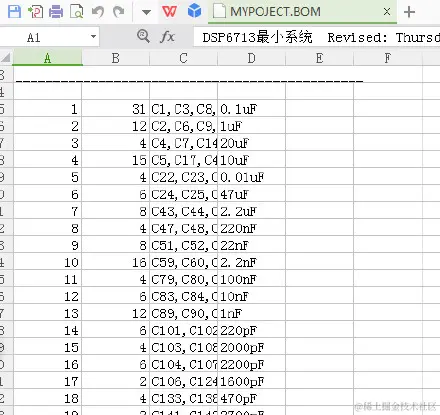Add a new tab with plus button
Screen dimensions: 440x415
(x=409, y=12)
